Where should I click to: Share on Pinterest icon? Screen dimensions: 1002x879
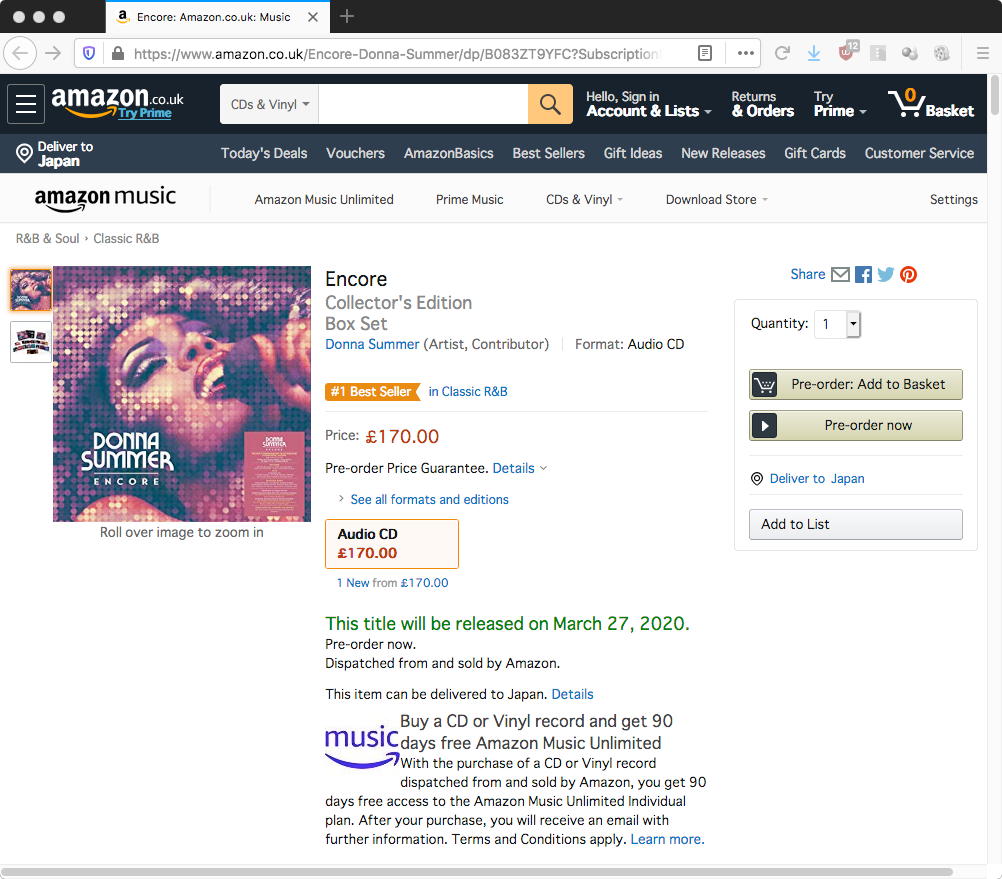click(908, 275)
